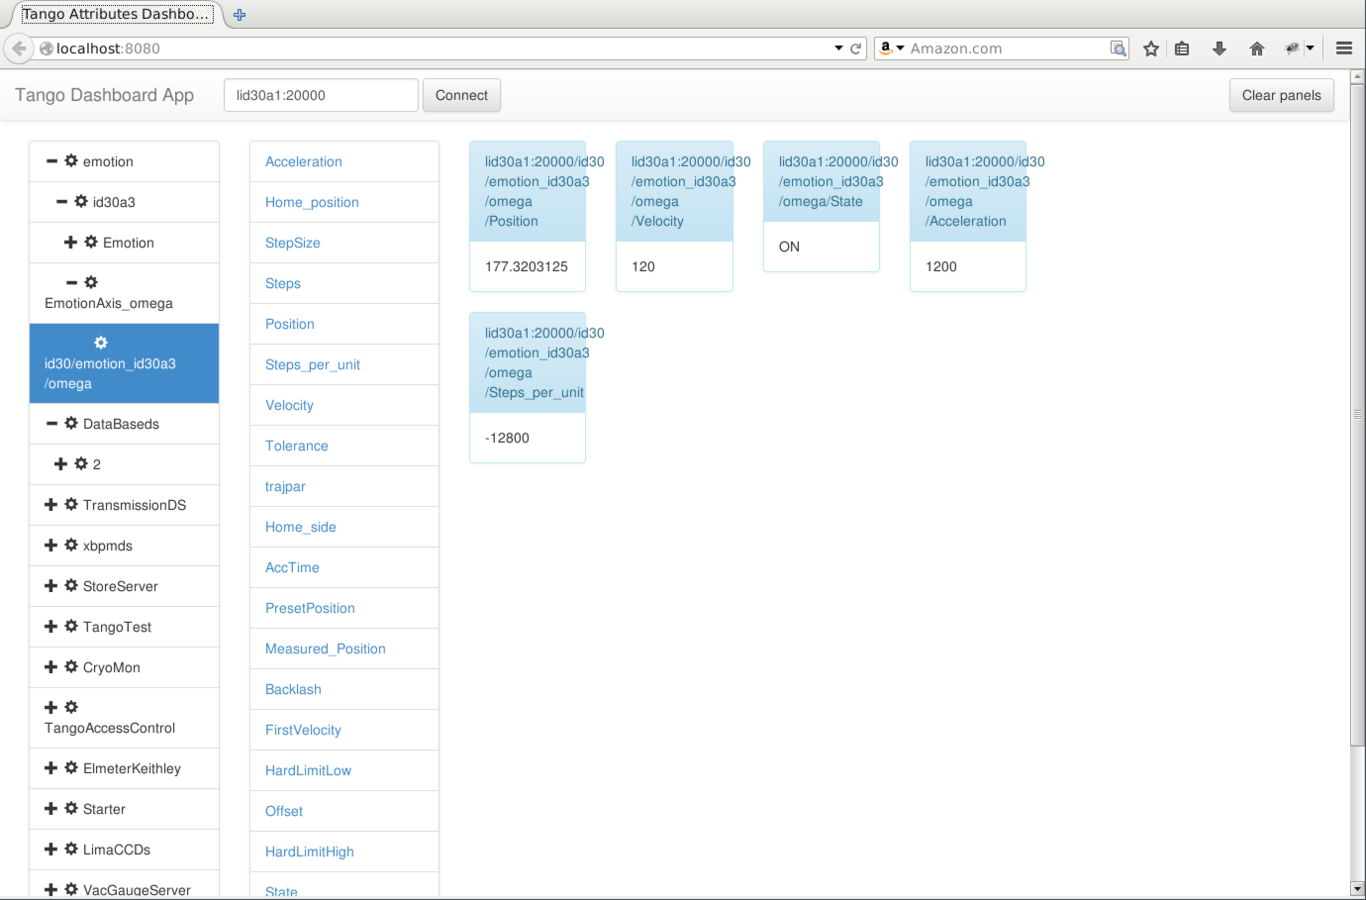Screen dimensions: 1366x900
Task: Click the gear icon beside DataBaseds
Action: click(x=71, y=423)
